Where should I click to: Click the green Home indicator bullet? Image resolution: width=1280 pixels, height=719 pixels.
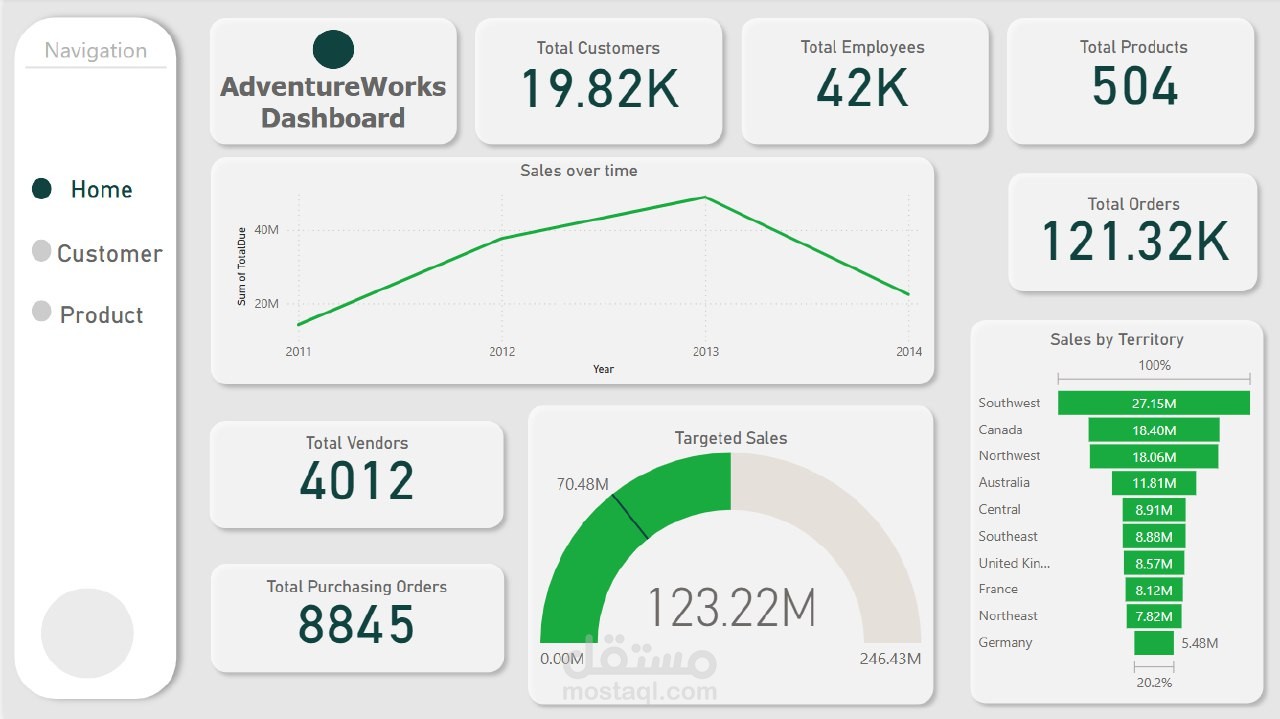coord(42,188)
